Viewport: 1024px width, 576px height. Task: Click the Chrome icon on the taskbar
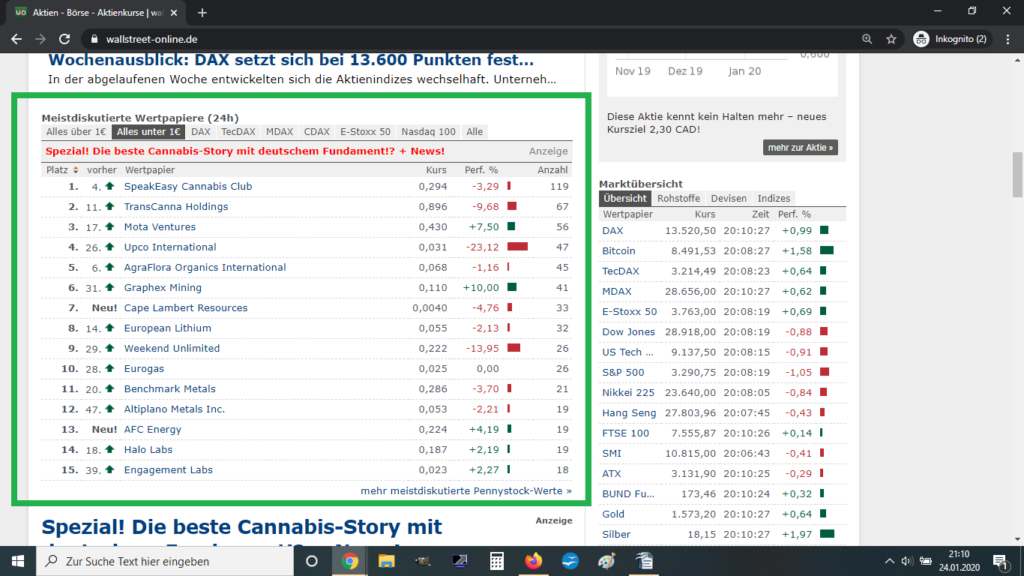349,561
